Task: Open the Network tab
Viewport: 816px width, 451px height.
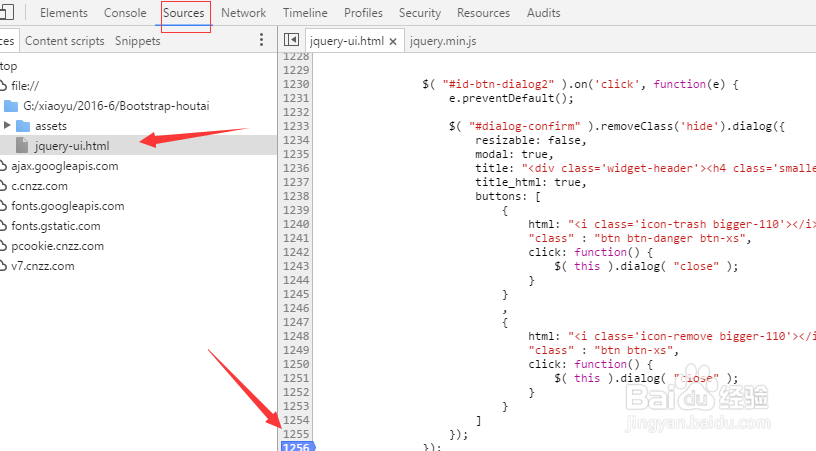Action: pos(244,13)
